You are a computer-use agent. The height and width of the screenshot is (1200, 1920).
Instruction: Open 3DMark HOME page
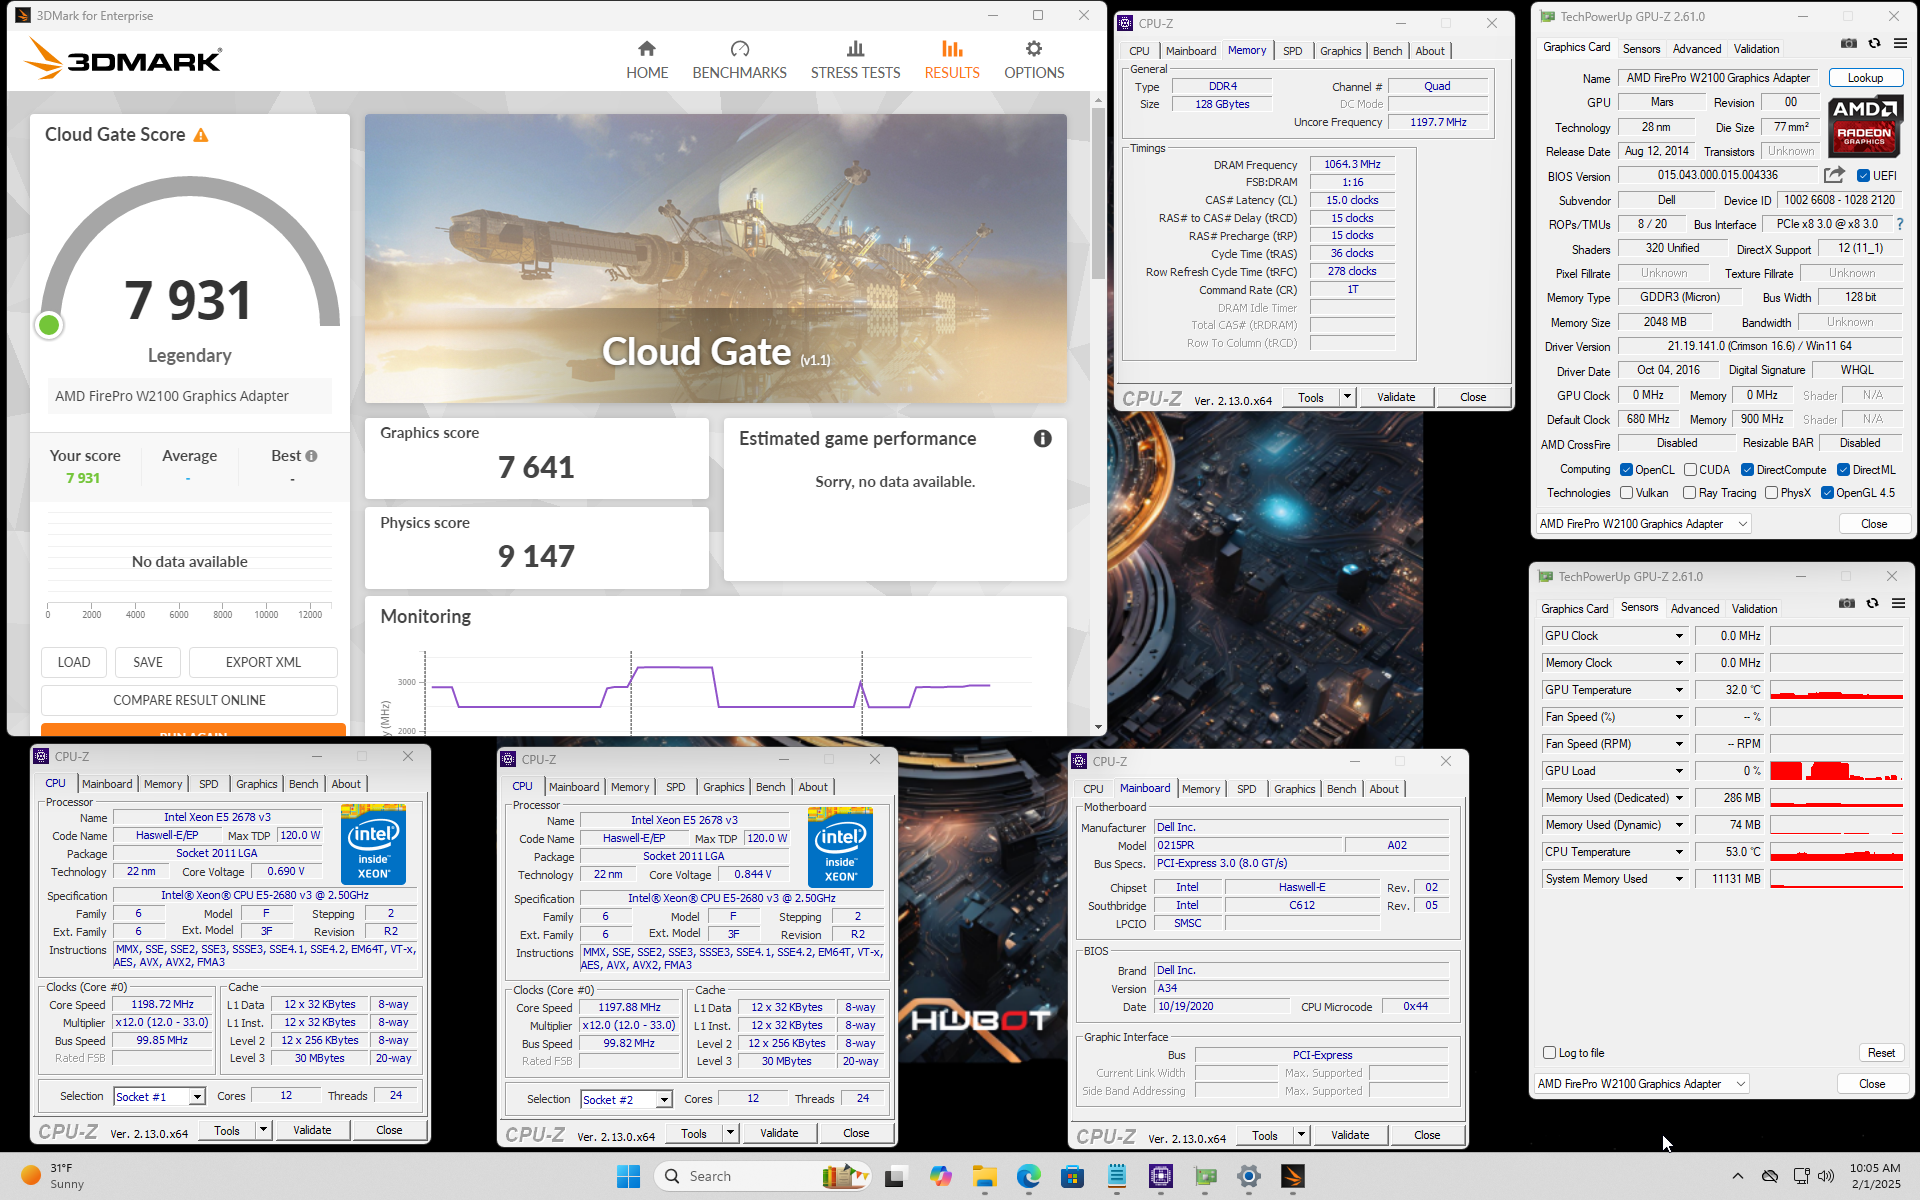pyautogui.click(x=646, y=60)
